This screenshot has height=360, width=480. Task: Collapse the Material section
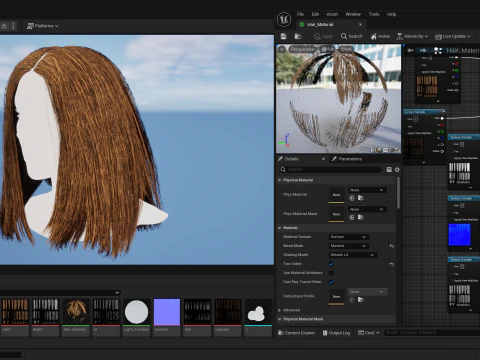click(280, 228)
